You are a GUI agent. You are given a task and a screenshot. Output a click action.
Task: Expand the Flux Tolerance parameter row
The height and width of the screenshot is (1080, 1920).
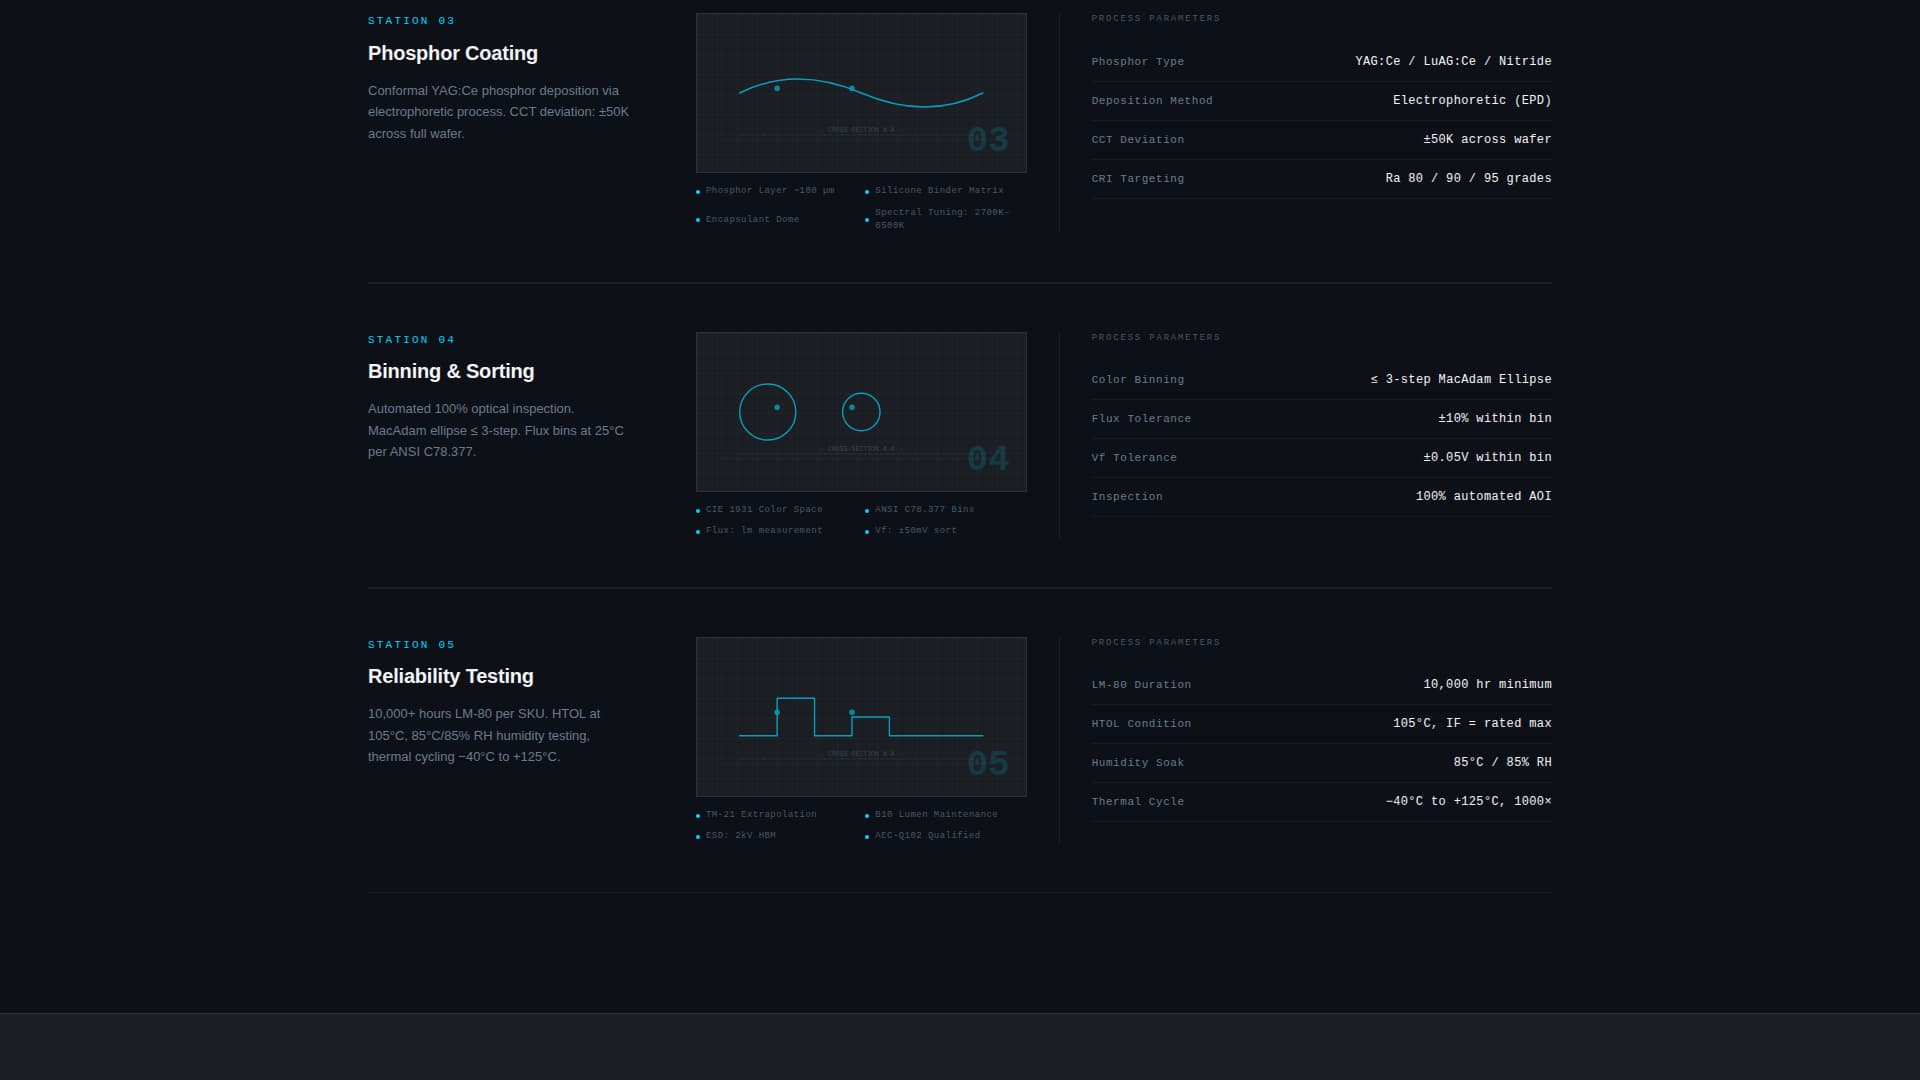(x=1320, y=418)
